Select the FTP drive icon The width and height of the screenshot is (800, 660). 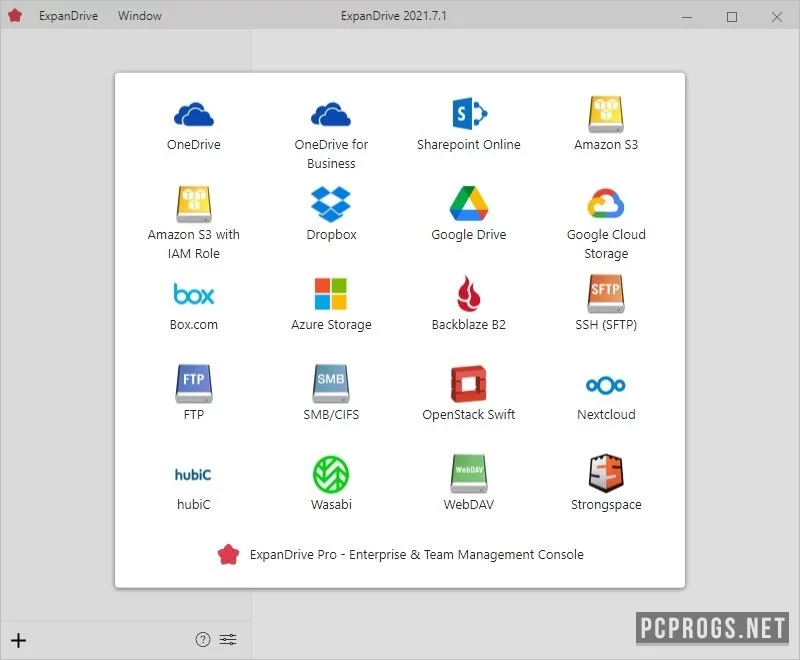pyautogui.click(x=193, y=384)
